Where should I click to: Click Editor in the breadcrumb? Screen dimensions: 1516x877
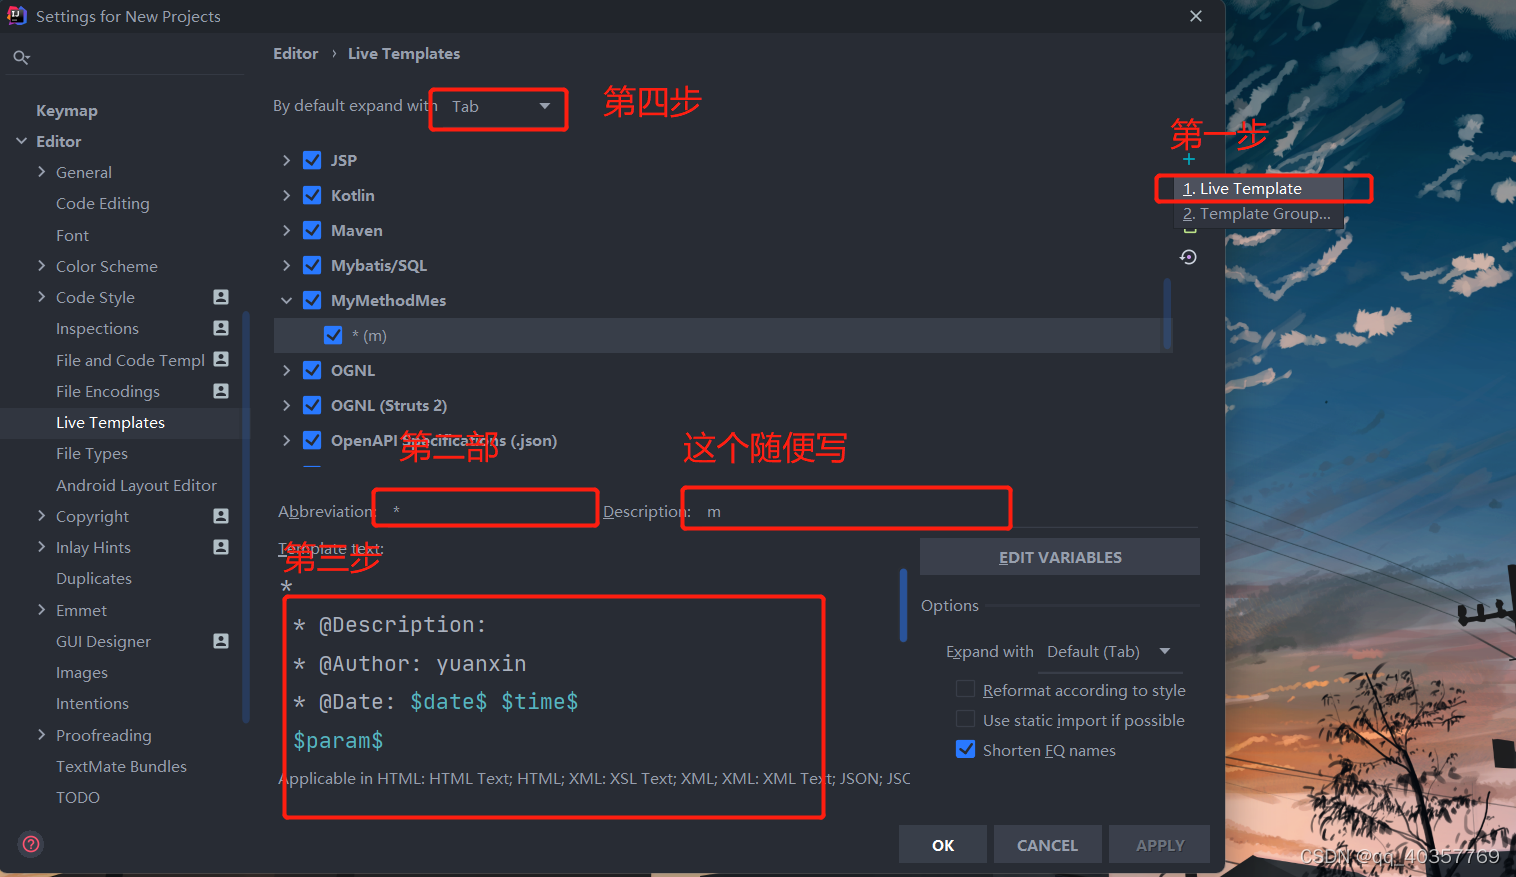[296, 54]
